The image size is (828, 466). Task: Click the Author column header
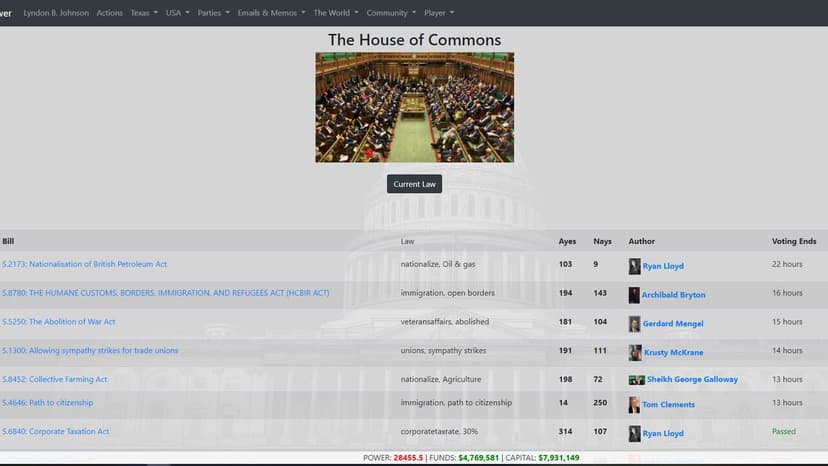pyautogui.click(x=642, y=241)
